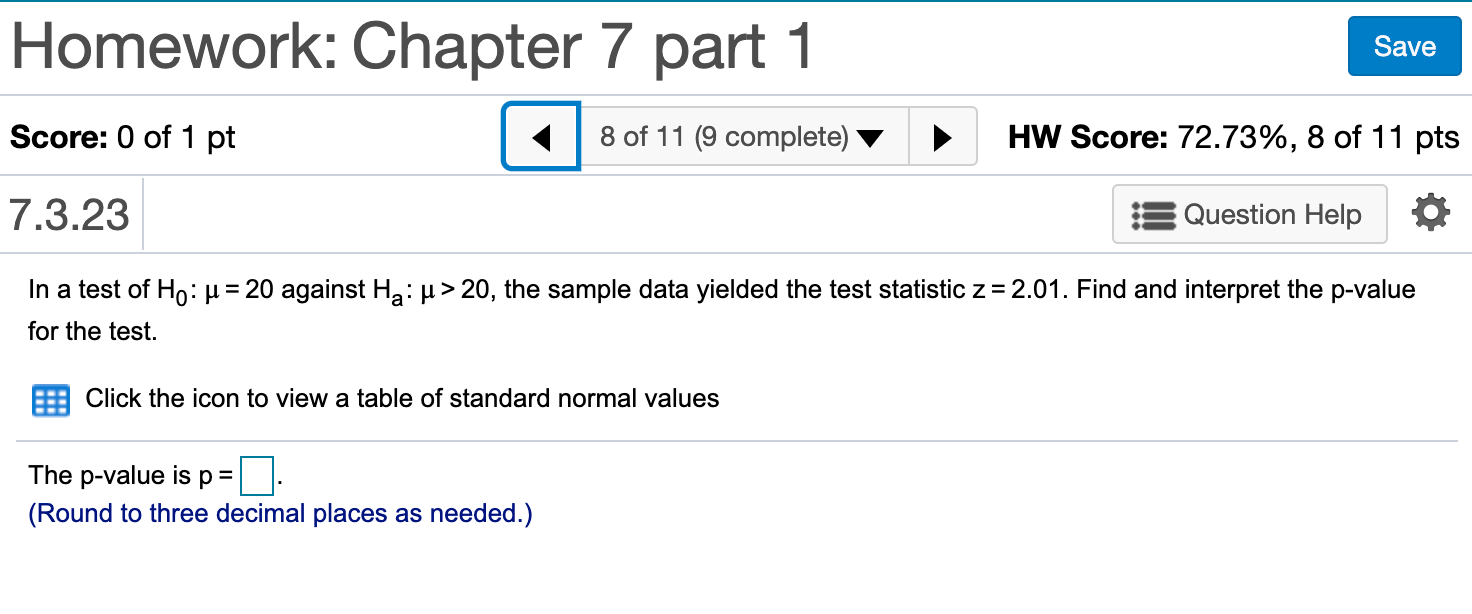Viewport: 1472px width, 614px height.
Task: Open the gear settings icon
Action: coord(1429,213)
